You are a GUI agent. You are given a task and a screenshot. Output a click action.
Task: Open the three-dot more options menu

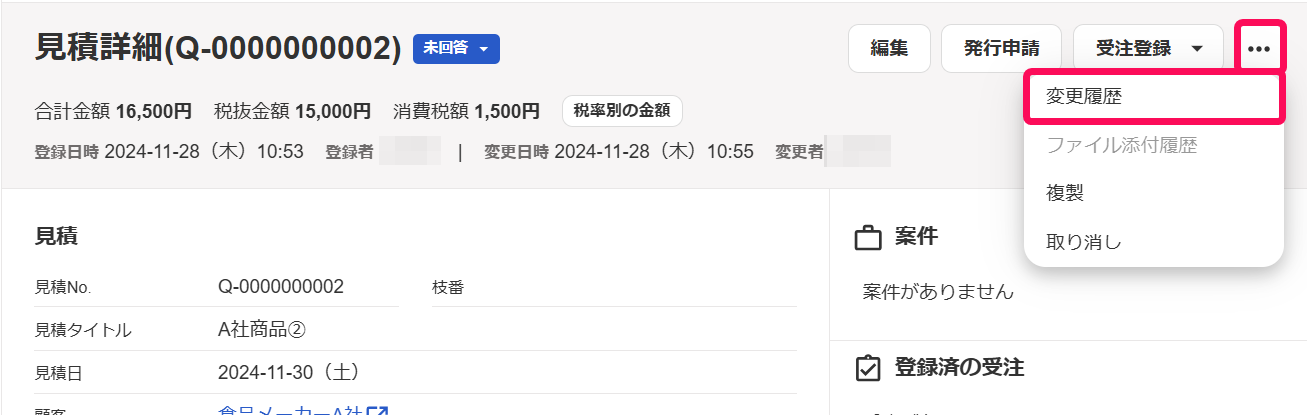click(x=1258, y=48)
